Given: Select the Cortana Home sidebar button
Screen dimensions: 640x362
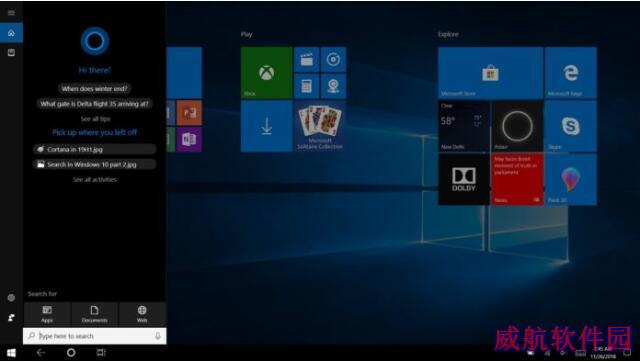Looking at the screenshot, I should 11,33.
